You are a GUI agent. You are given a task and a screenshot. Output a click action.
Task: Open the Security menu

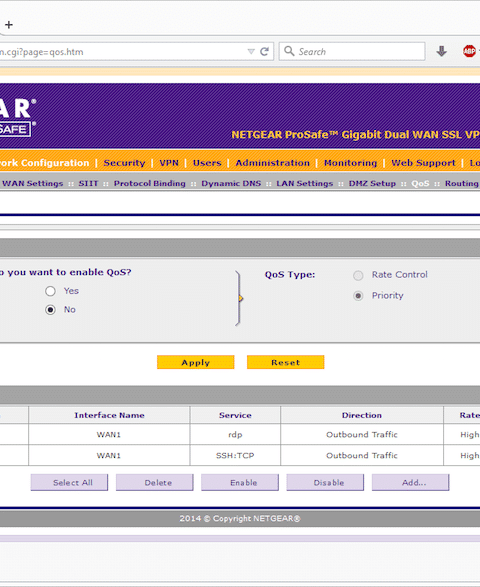pos(124,163)
